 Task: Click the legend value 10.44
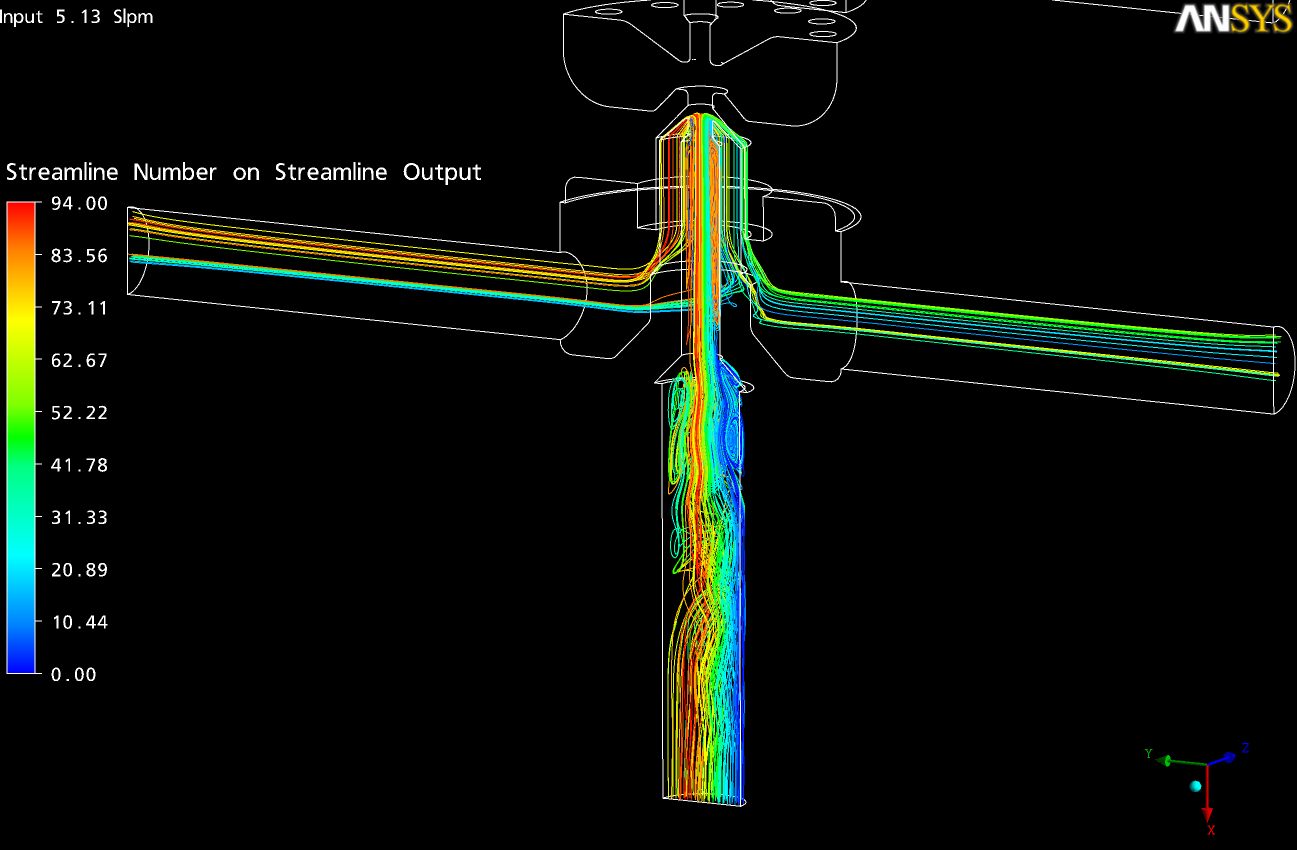click(79, 622)
